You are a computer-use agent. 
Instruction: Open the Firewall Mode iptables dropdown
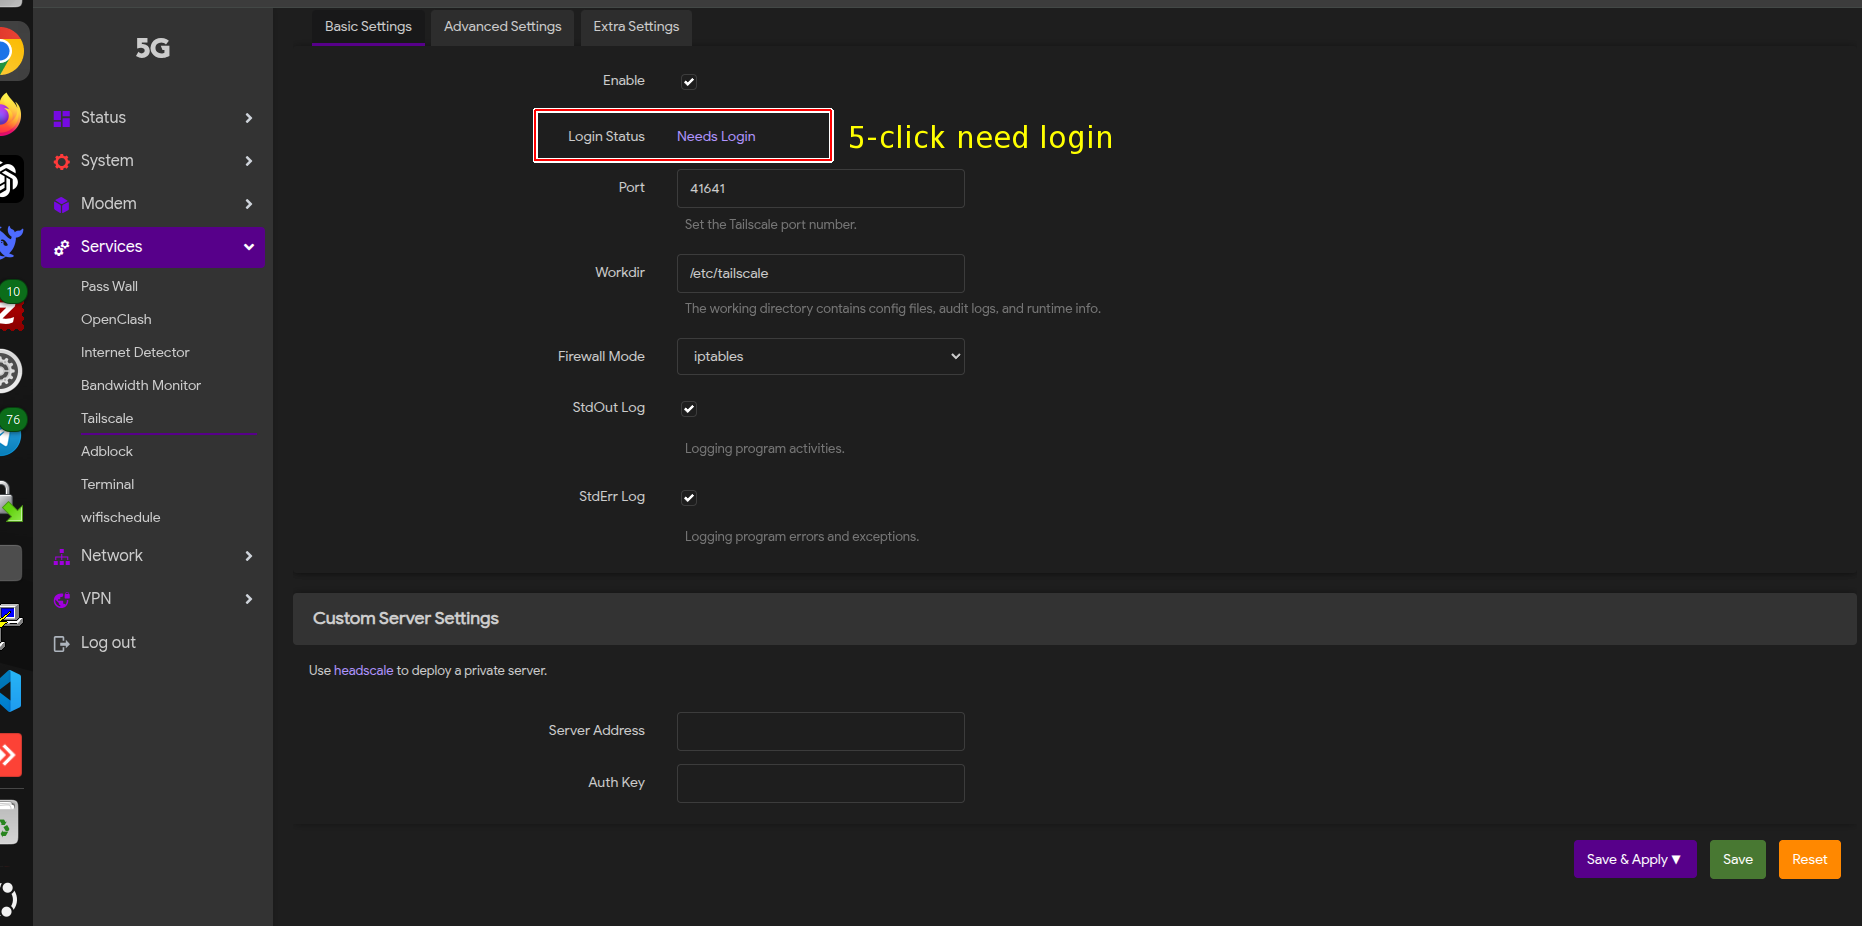(x=821, y=357)
